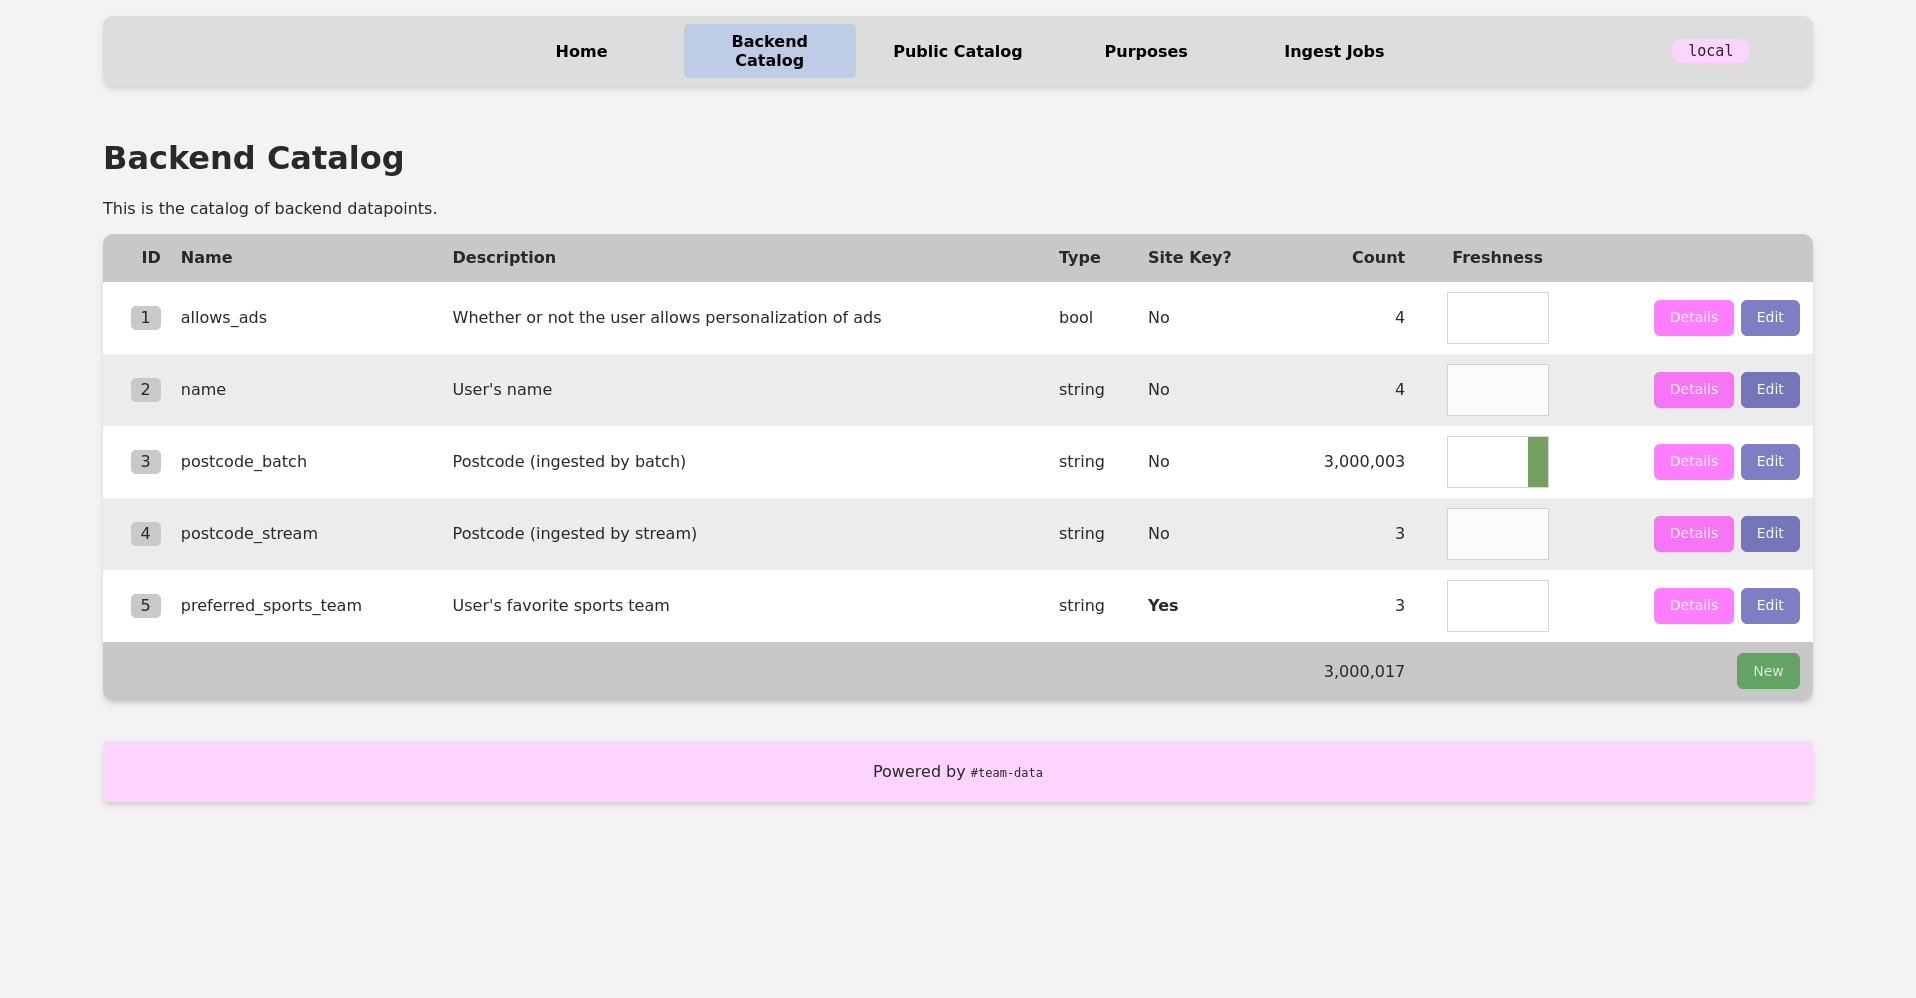Click the postcode_batch freshness chart
This screenshot has width=1916, height=998.
point(1497,462)
